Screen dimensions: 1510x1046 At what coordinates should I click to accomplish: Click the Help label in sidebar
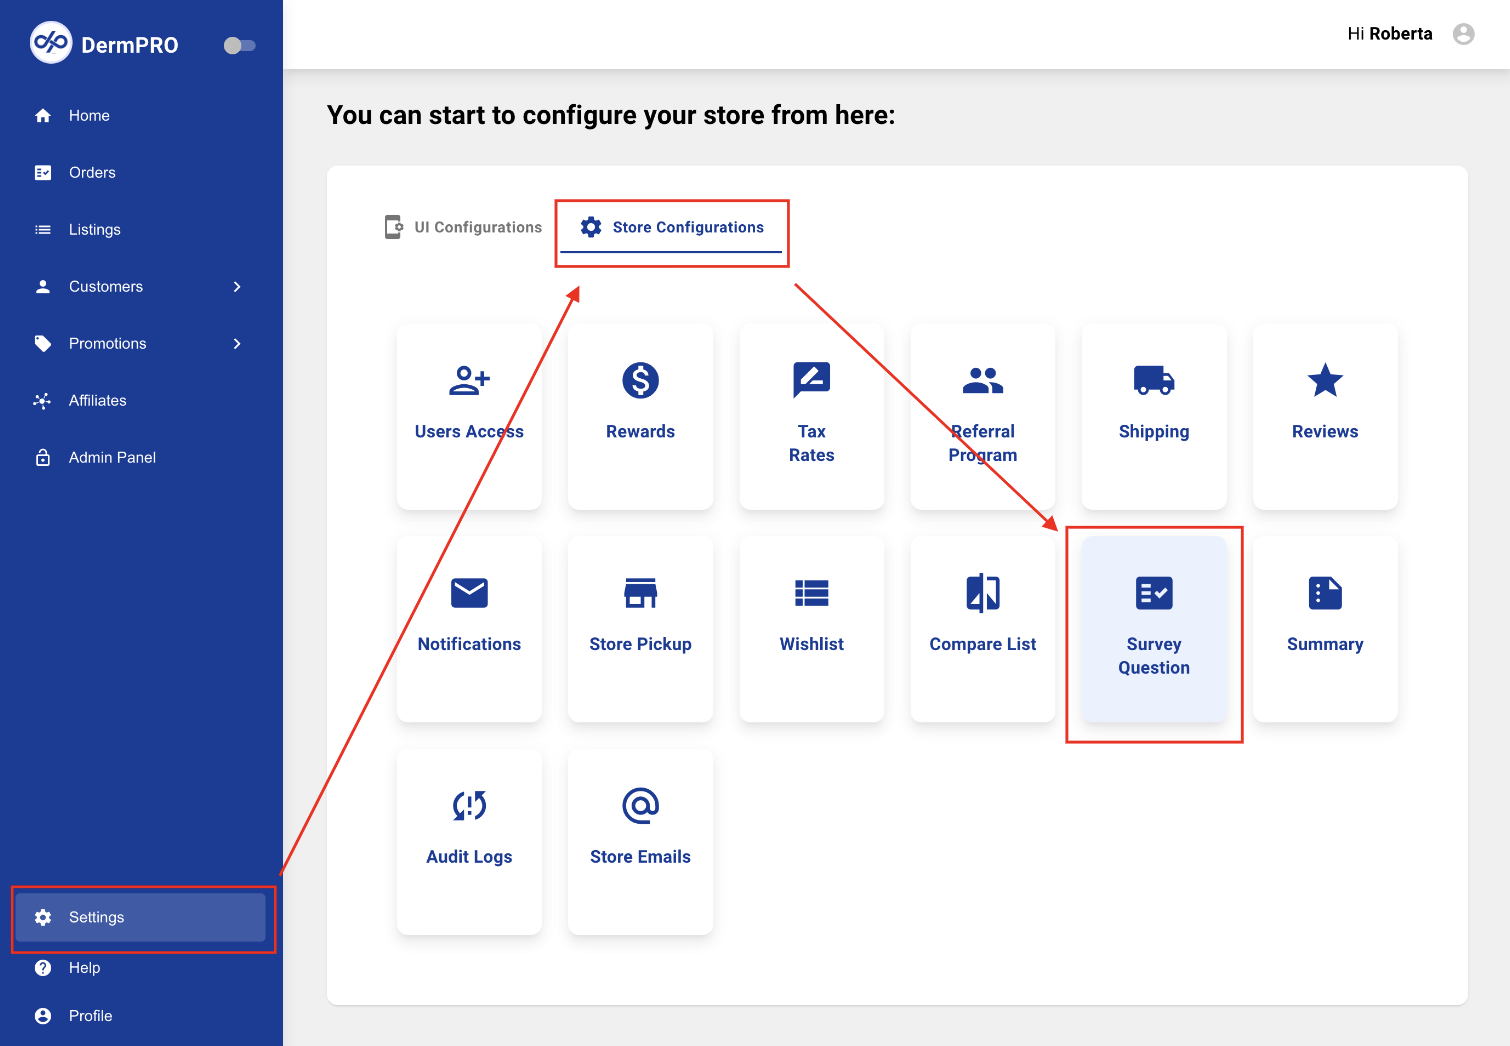(x=85, y=968)
